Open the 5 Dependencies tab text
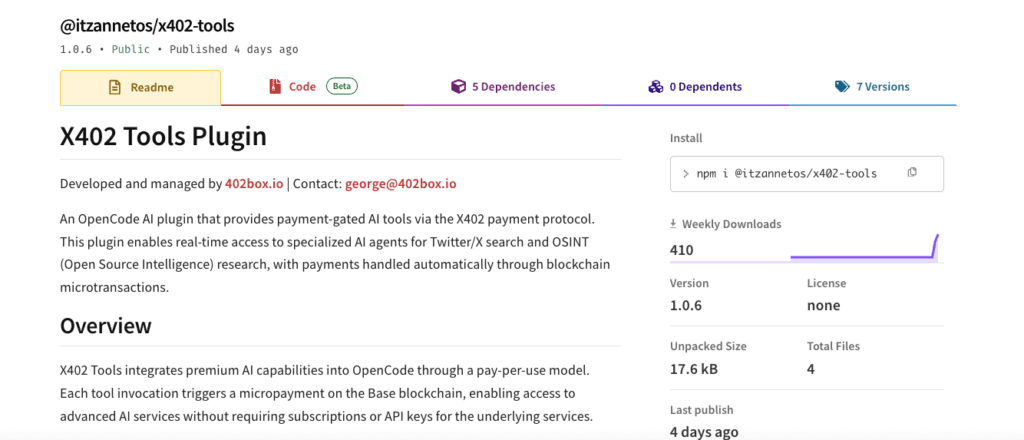The image size is (1024, 440). click(513, 87)
